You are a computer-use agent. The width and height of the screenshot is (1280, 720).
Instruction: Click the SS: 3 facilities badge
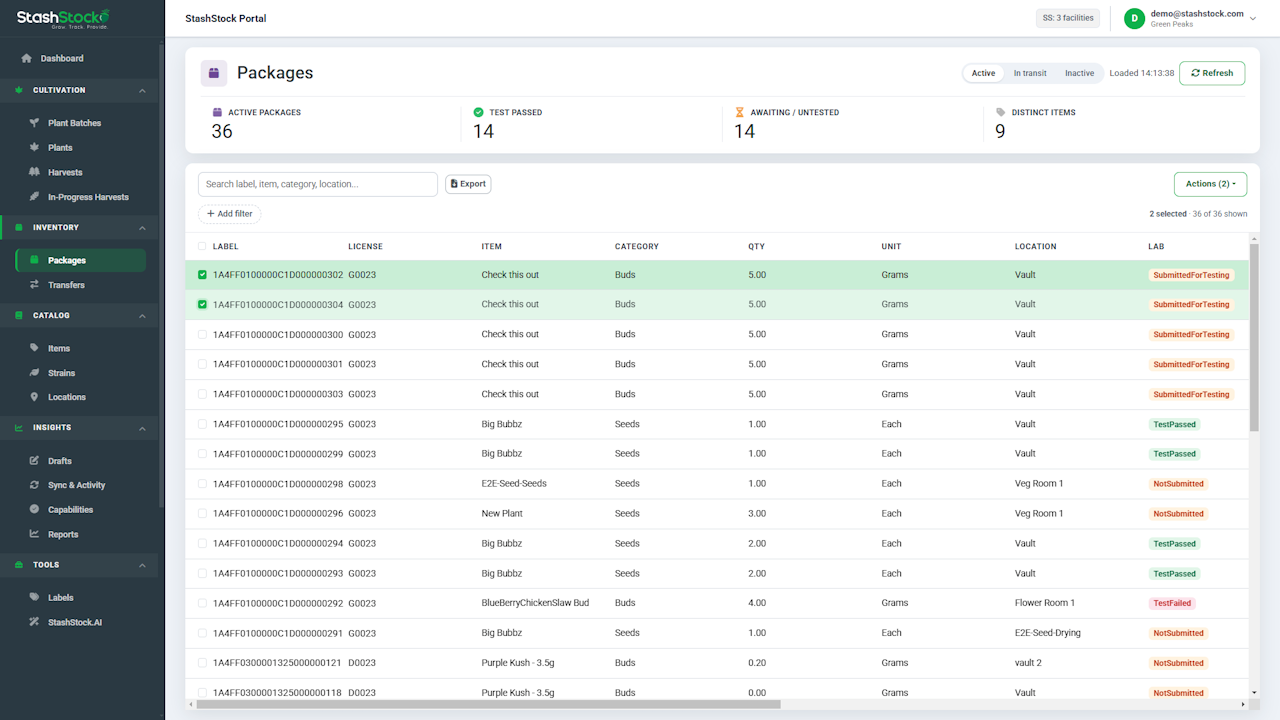click(x=1068, y=18)
